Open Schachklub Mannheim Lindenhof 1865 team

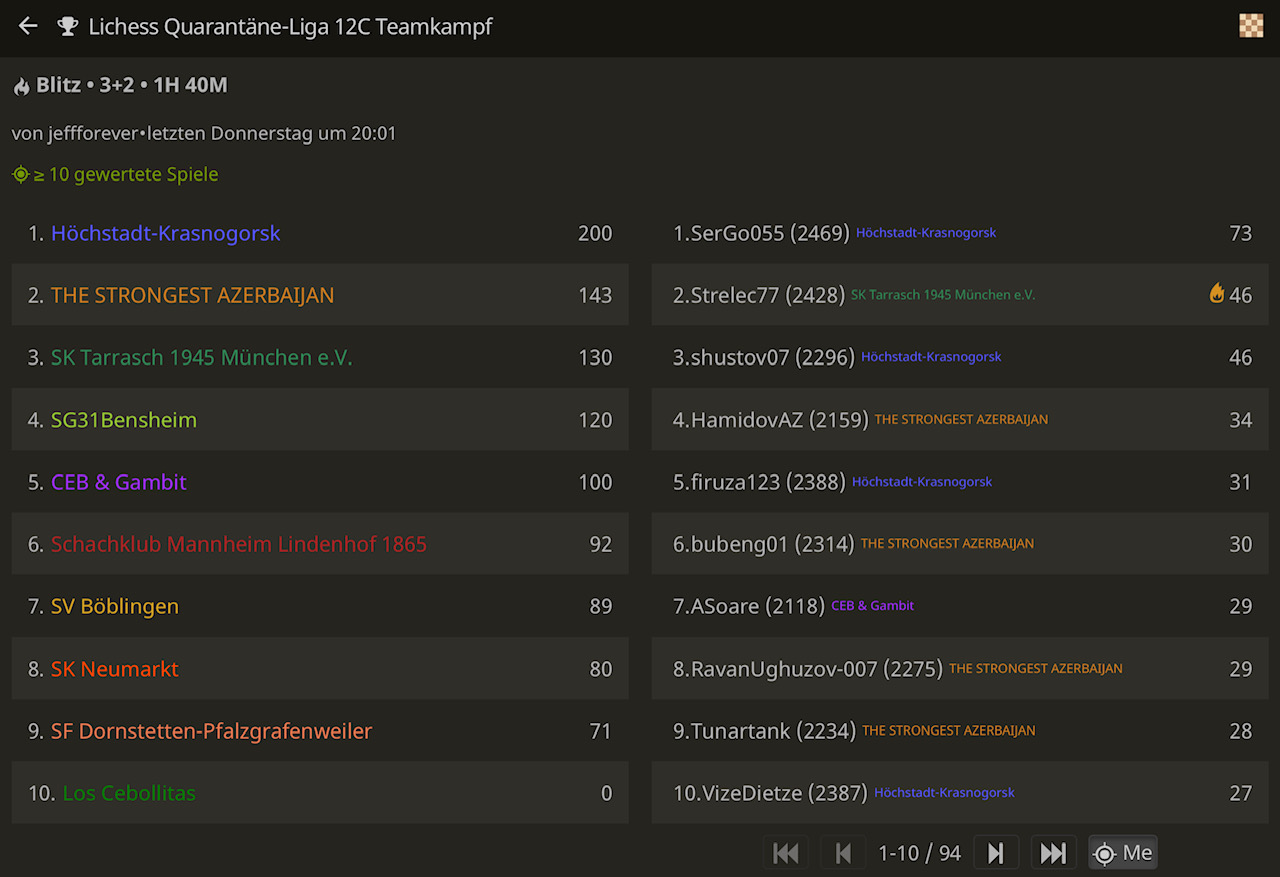(320, 544)
